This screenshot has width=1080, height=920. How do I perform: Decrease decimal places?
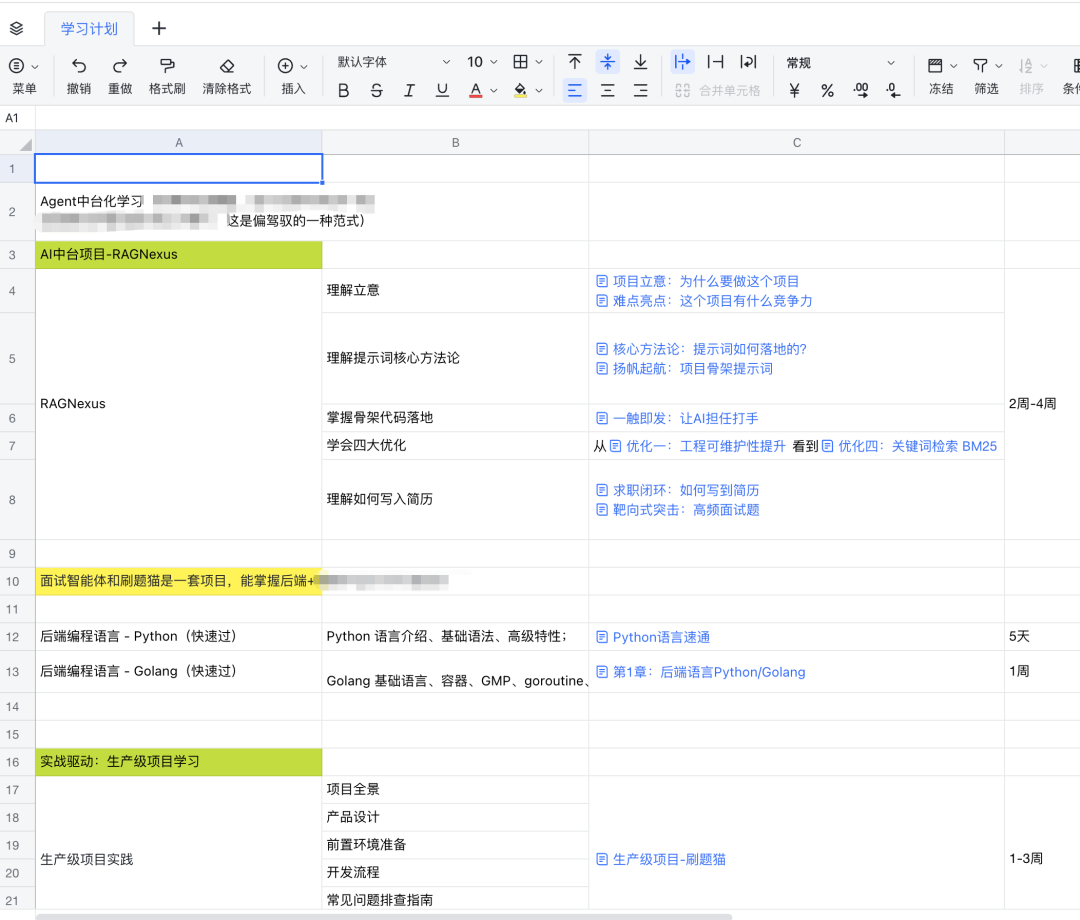(893, 90)
